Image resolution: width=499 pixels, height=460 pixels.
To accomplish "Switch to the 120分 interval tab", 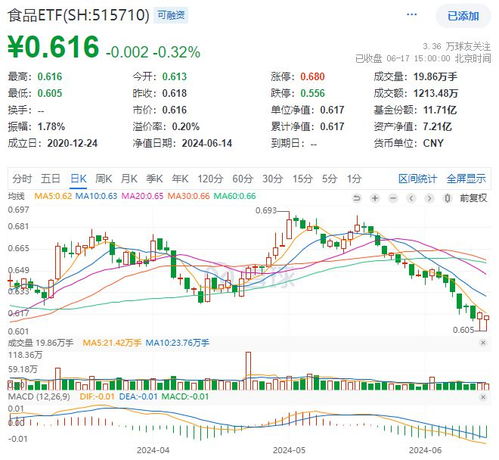I will 210,179.
